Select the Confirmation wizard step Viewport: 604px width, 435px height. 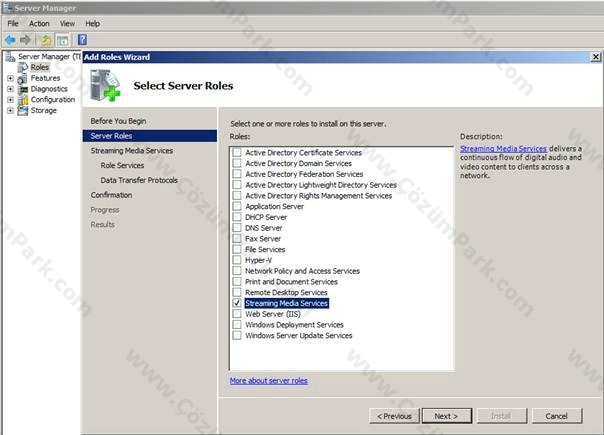pos(111,195)
